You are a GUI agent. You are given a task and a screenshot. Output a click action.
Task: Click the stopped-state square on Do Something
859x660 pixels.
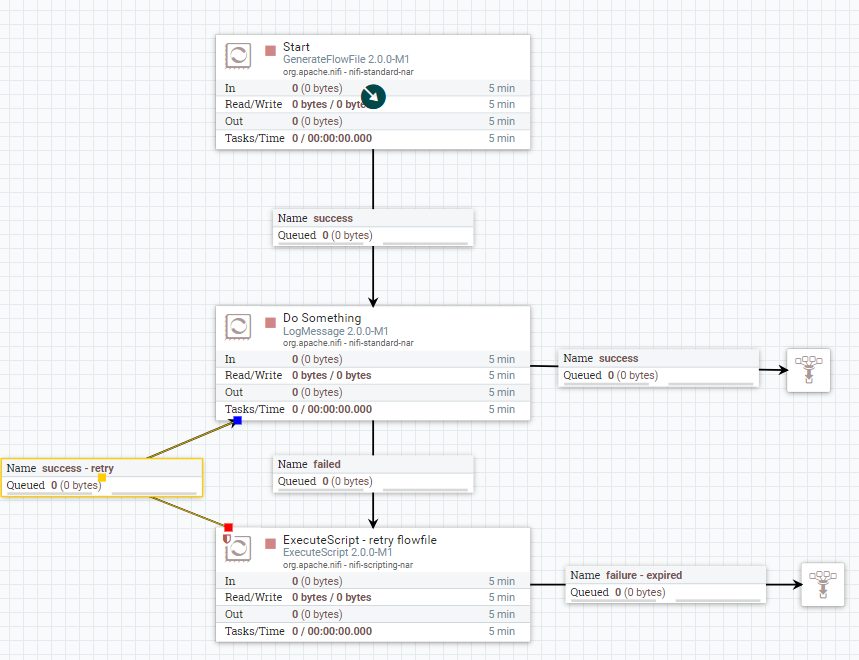pos(269,322)
